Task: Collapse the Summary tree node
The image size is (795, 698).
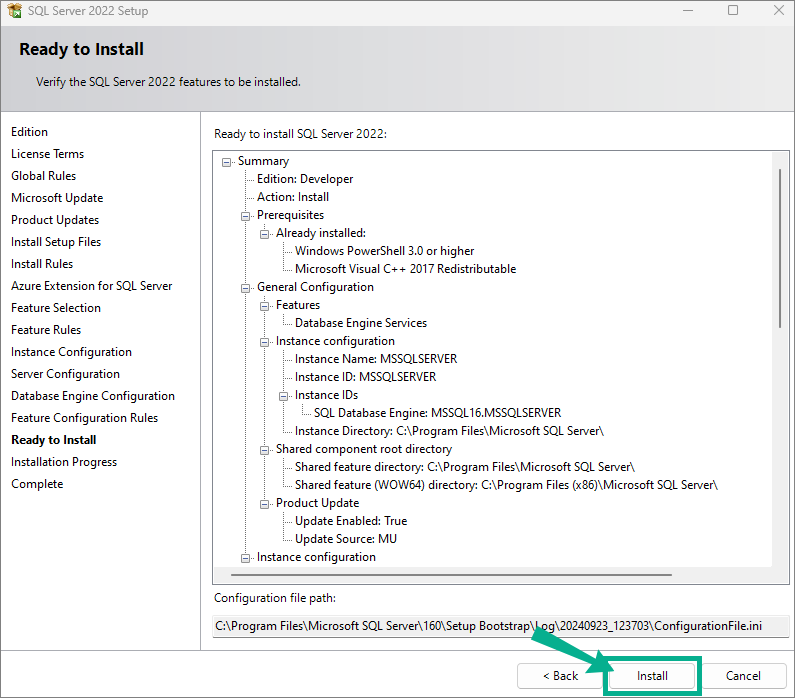Action: (227, 161)
